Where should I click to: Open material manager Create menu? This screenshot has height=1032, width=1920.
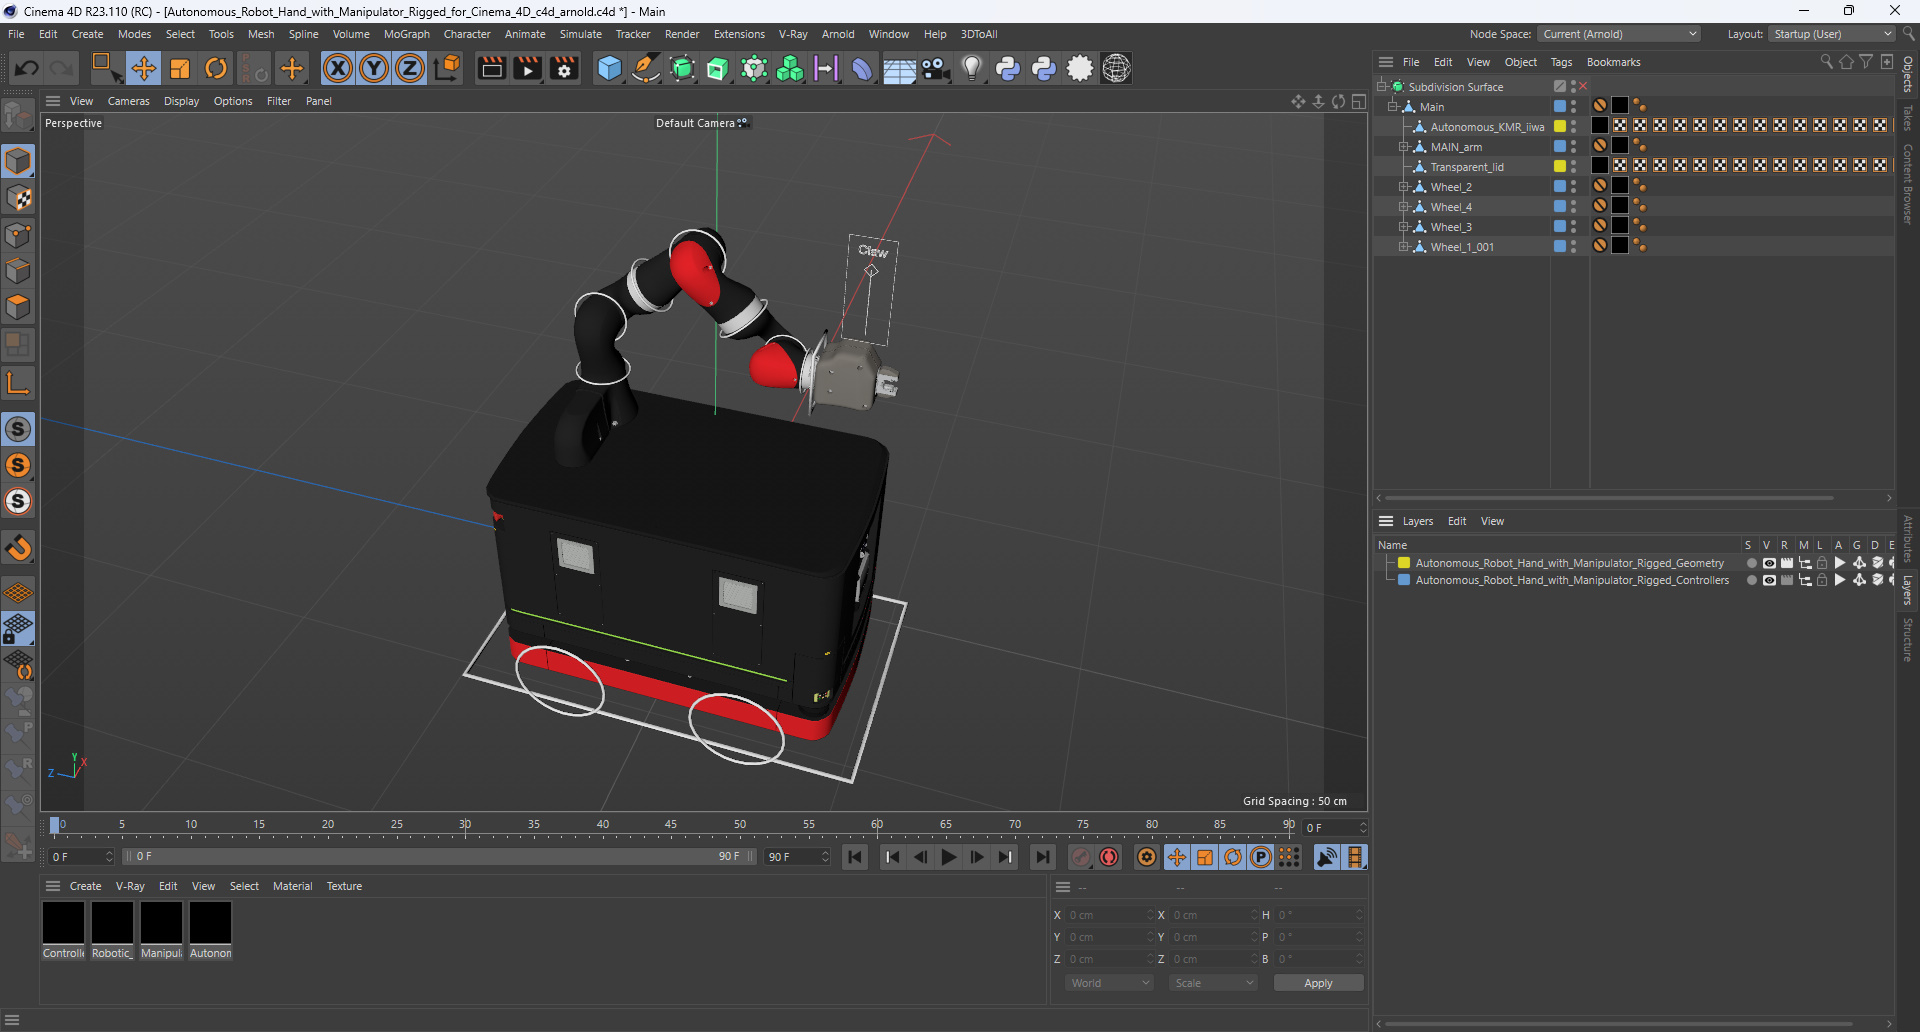tap(85, 886)
